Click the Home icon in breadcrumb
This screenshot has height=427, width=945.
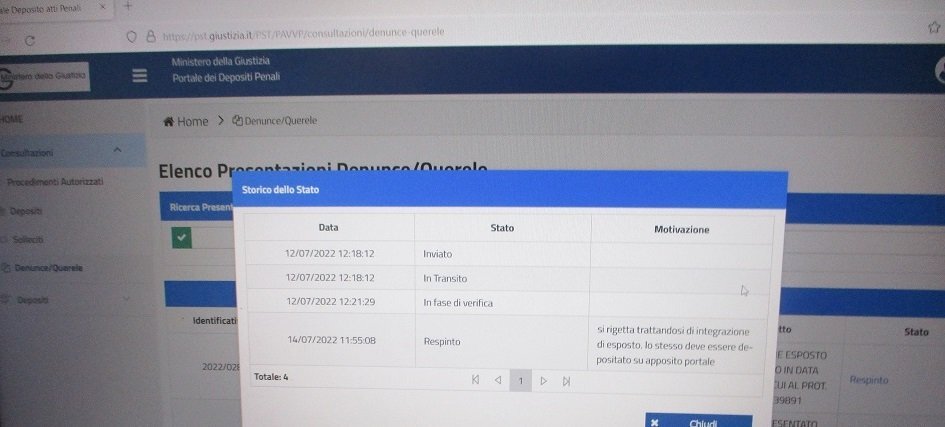169,121
